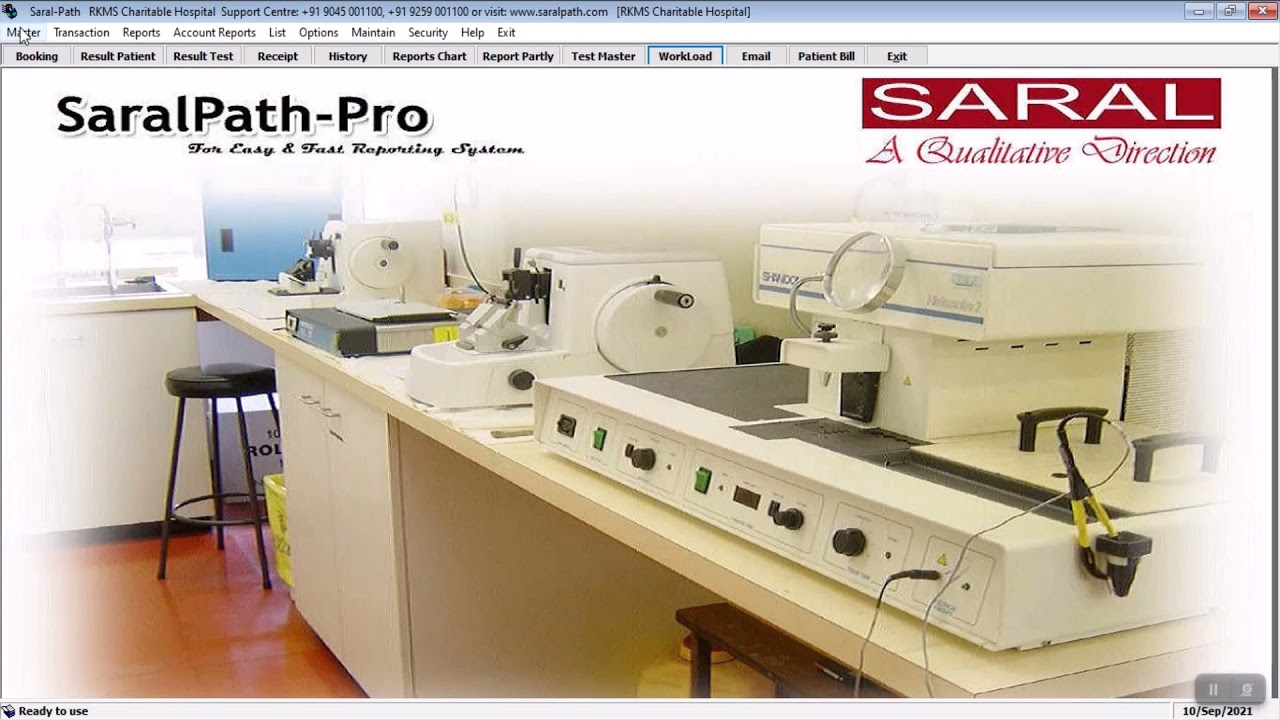This screenshot has height=720, width=1280.
Task: Click the status bar application icon
Action: (8, 711)
